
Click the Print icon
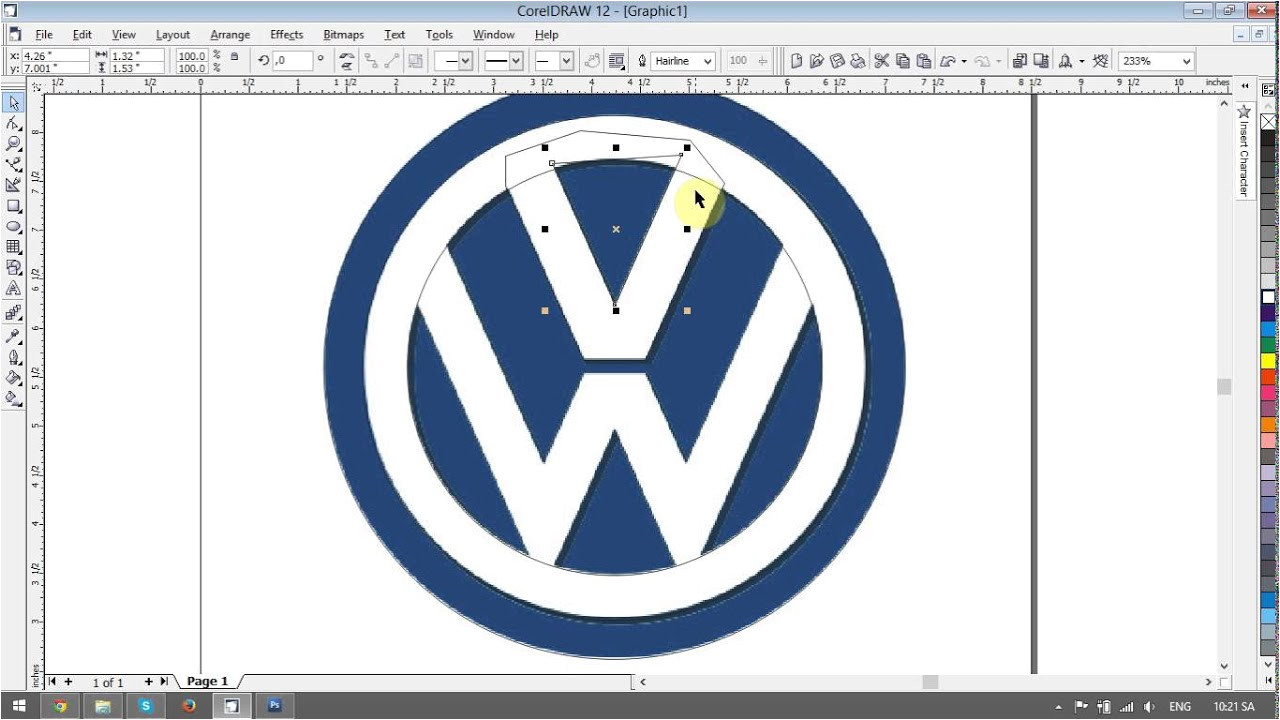point(859,61)
